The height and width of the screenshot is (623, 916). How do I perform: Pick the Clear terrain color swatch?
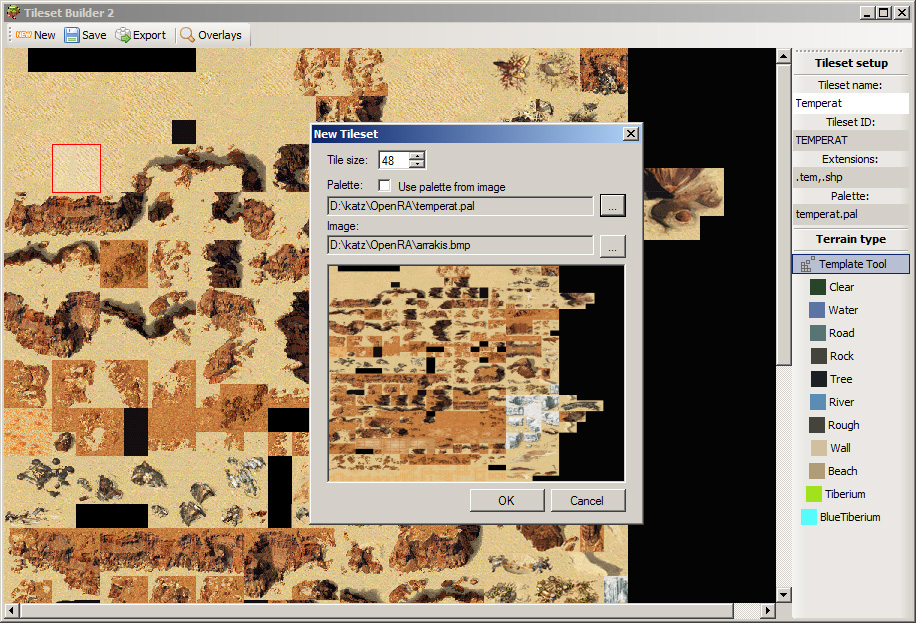pos(818,287)
